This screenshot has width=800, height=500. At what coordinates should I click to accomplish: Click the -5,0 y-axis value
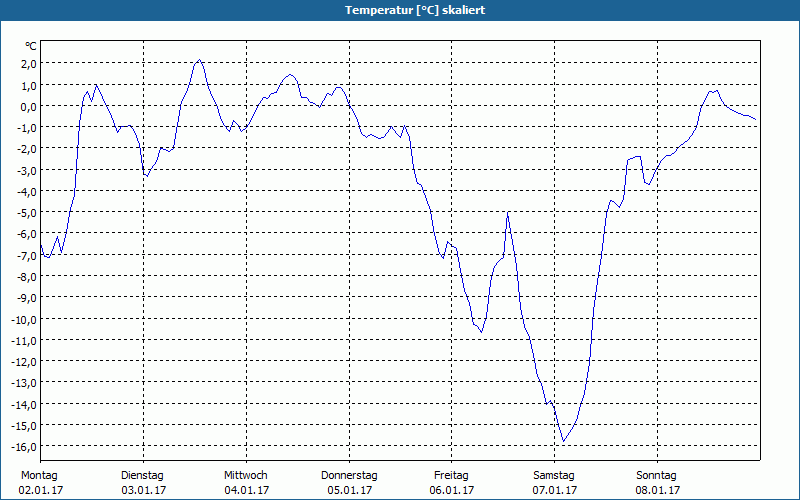click(27, 213)
